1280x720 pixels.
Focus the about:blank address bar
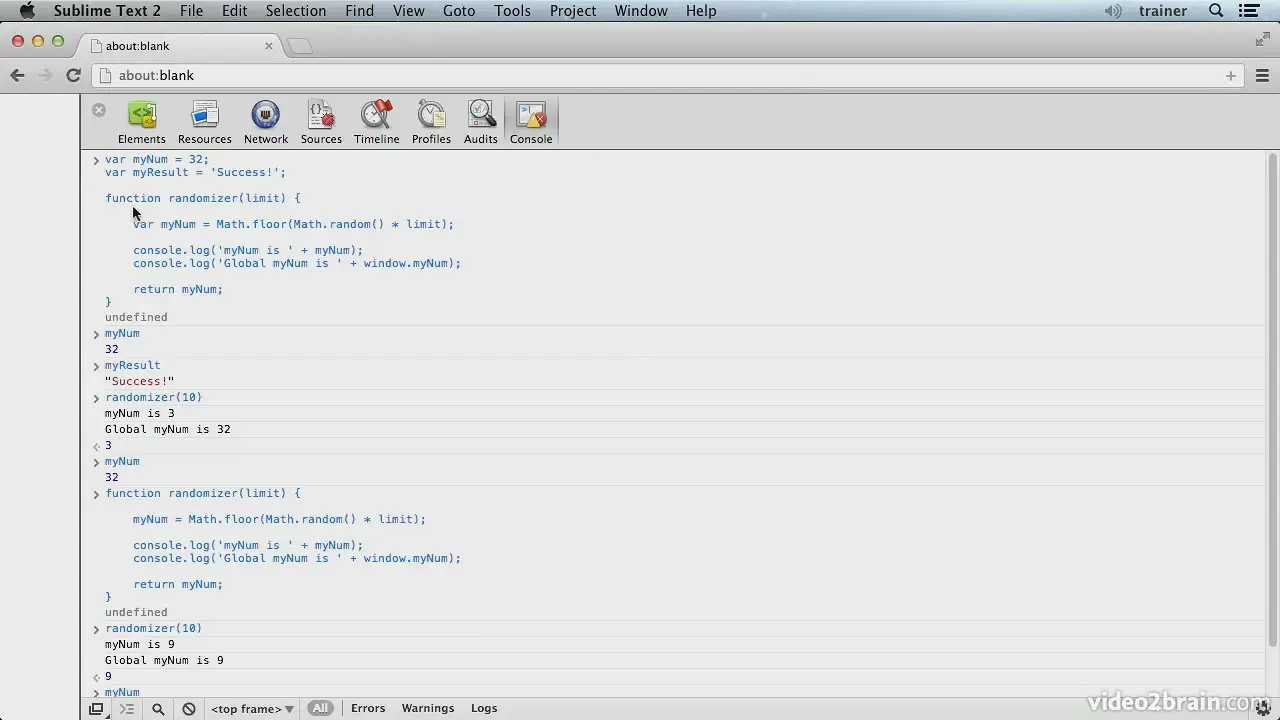[x=665, y=75]
